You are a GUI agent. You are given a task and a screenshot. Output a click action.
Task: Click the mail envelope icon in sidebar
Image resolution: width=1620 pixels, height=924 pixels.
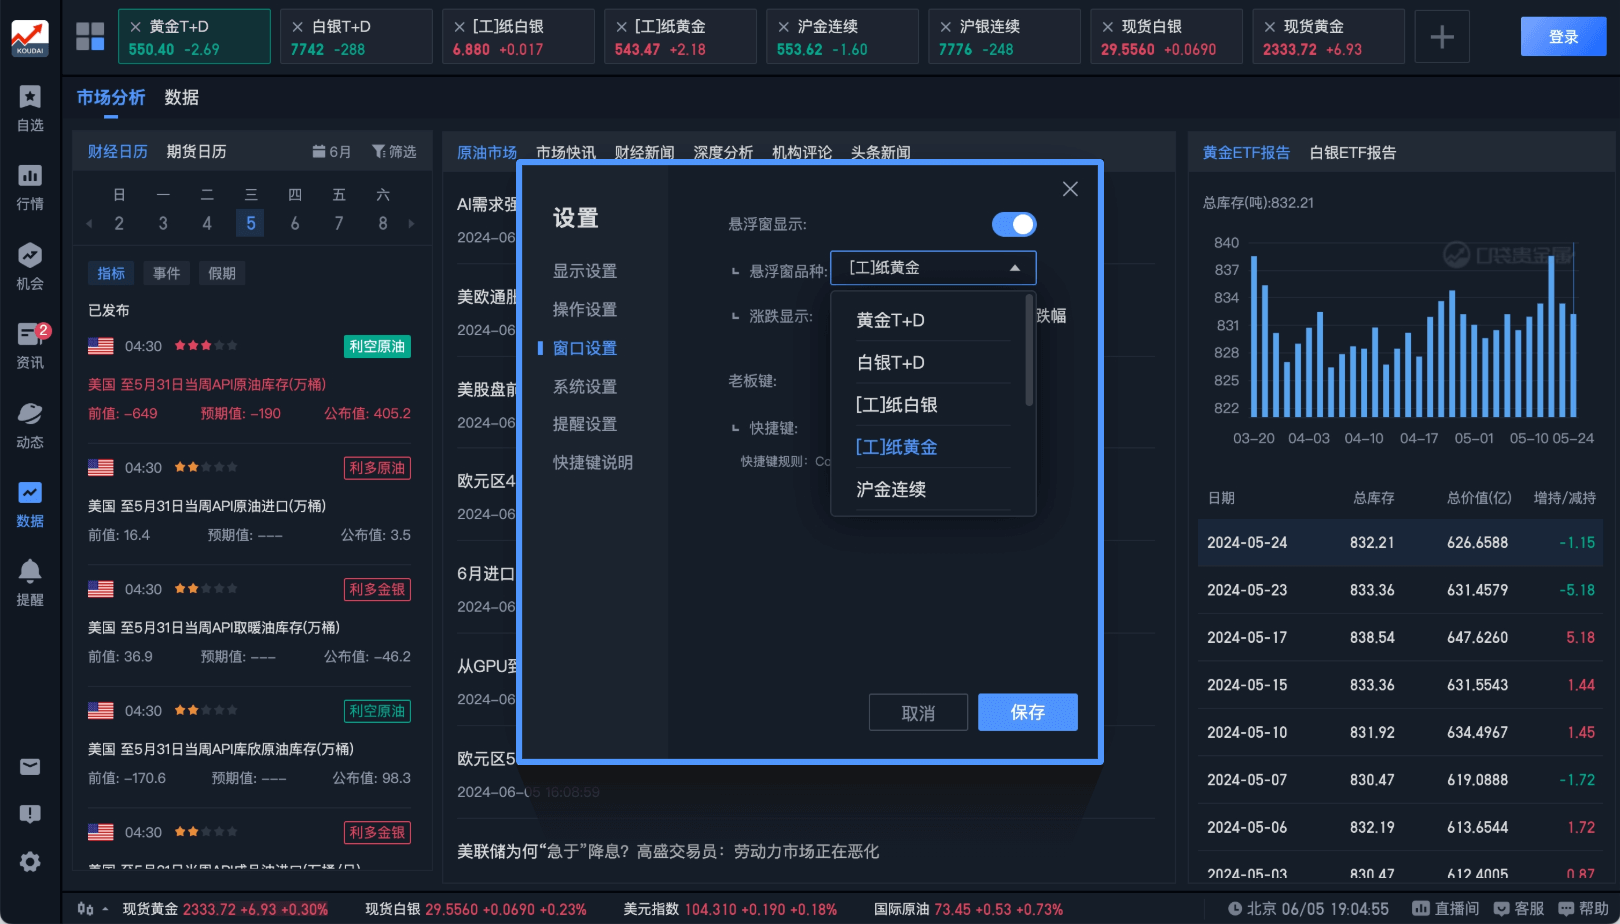point(30,767)
